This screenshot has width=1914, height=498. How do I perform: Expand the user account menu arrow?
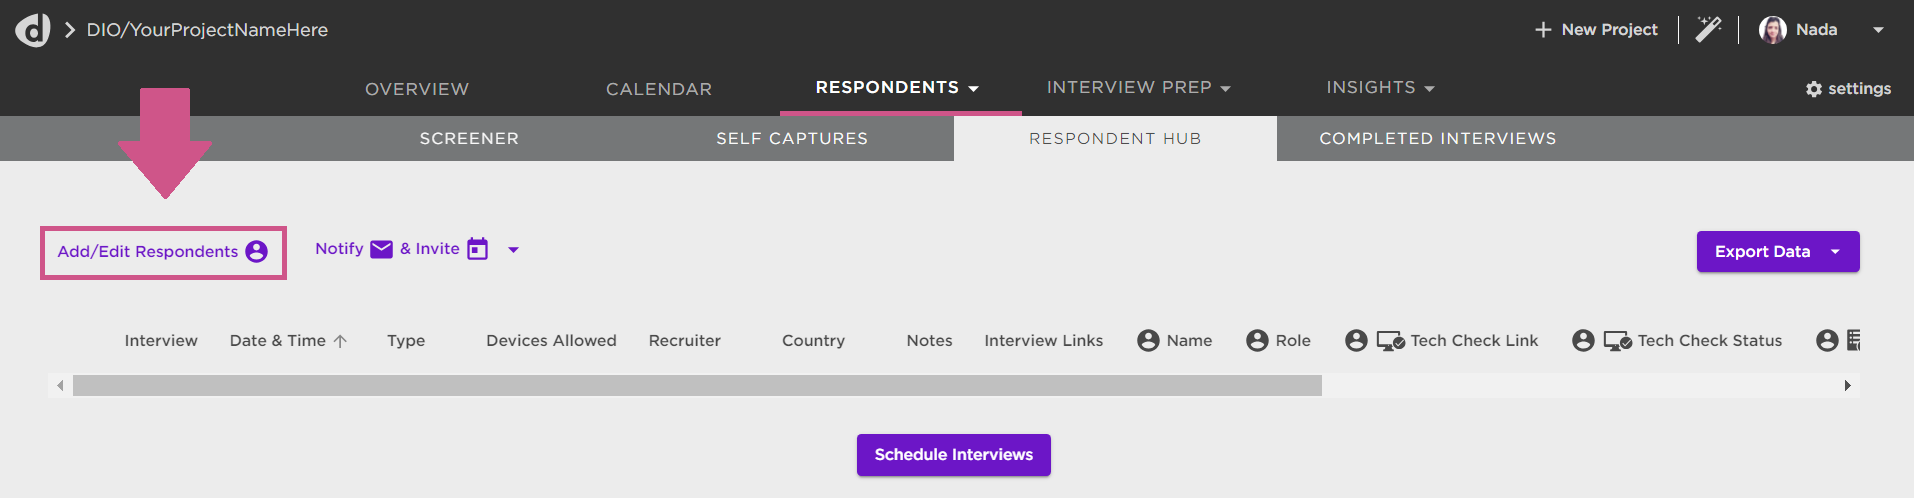point(1878,30)
